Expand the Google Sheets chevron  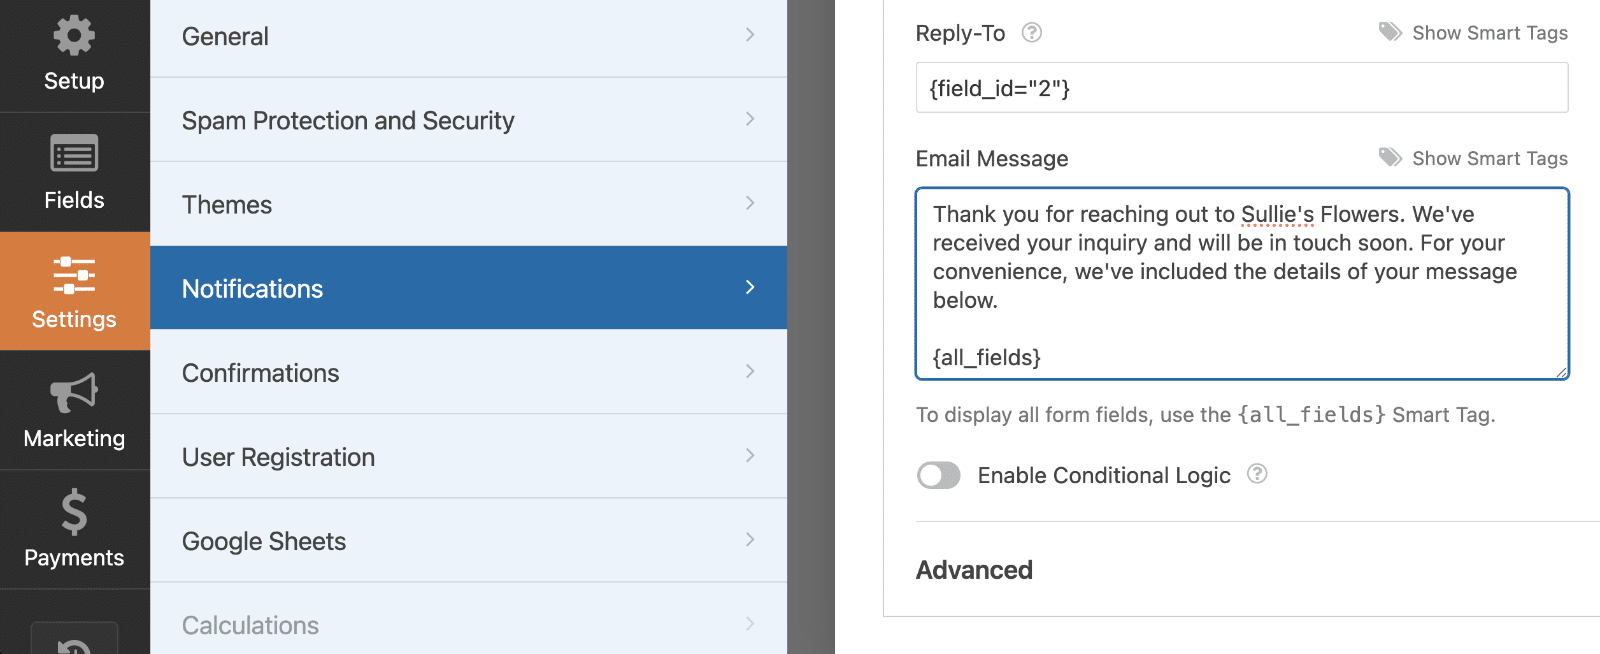(x=749, y=540)
